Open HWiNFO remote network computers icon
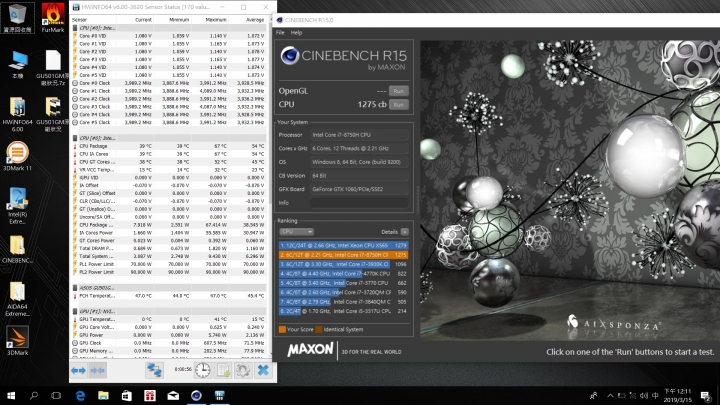720x405 pixels. [x=154, y=370]
